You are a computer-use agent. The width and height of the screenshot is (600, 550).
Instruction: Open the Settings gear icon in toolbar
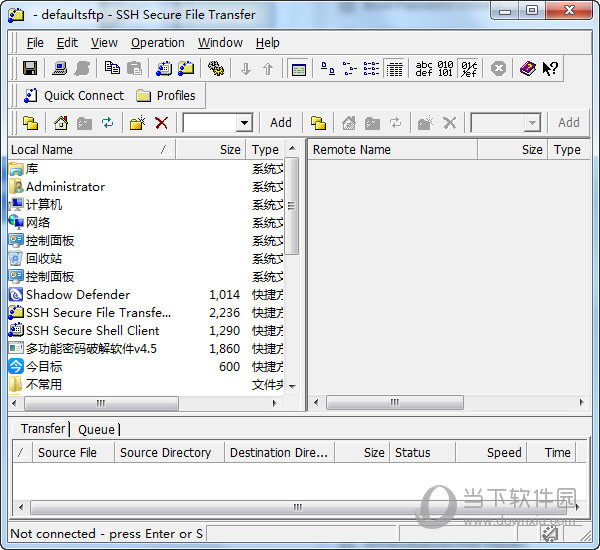click(215, 69)
